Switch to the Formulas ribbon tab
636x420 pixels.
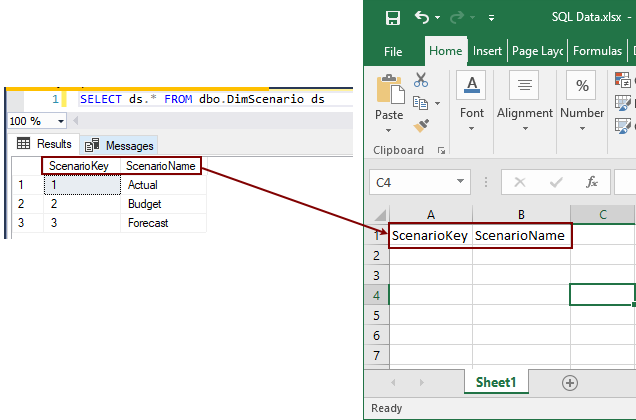[x=597, y=51]
